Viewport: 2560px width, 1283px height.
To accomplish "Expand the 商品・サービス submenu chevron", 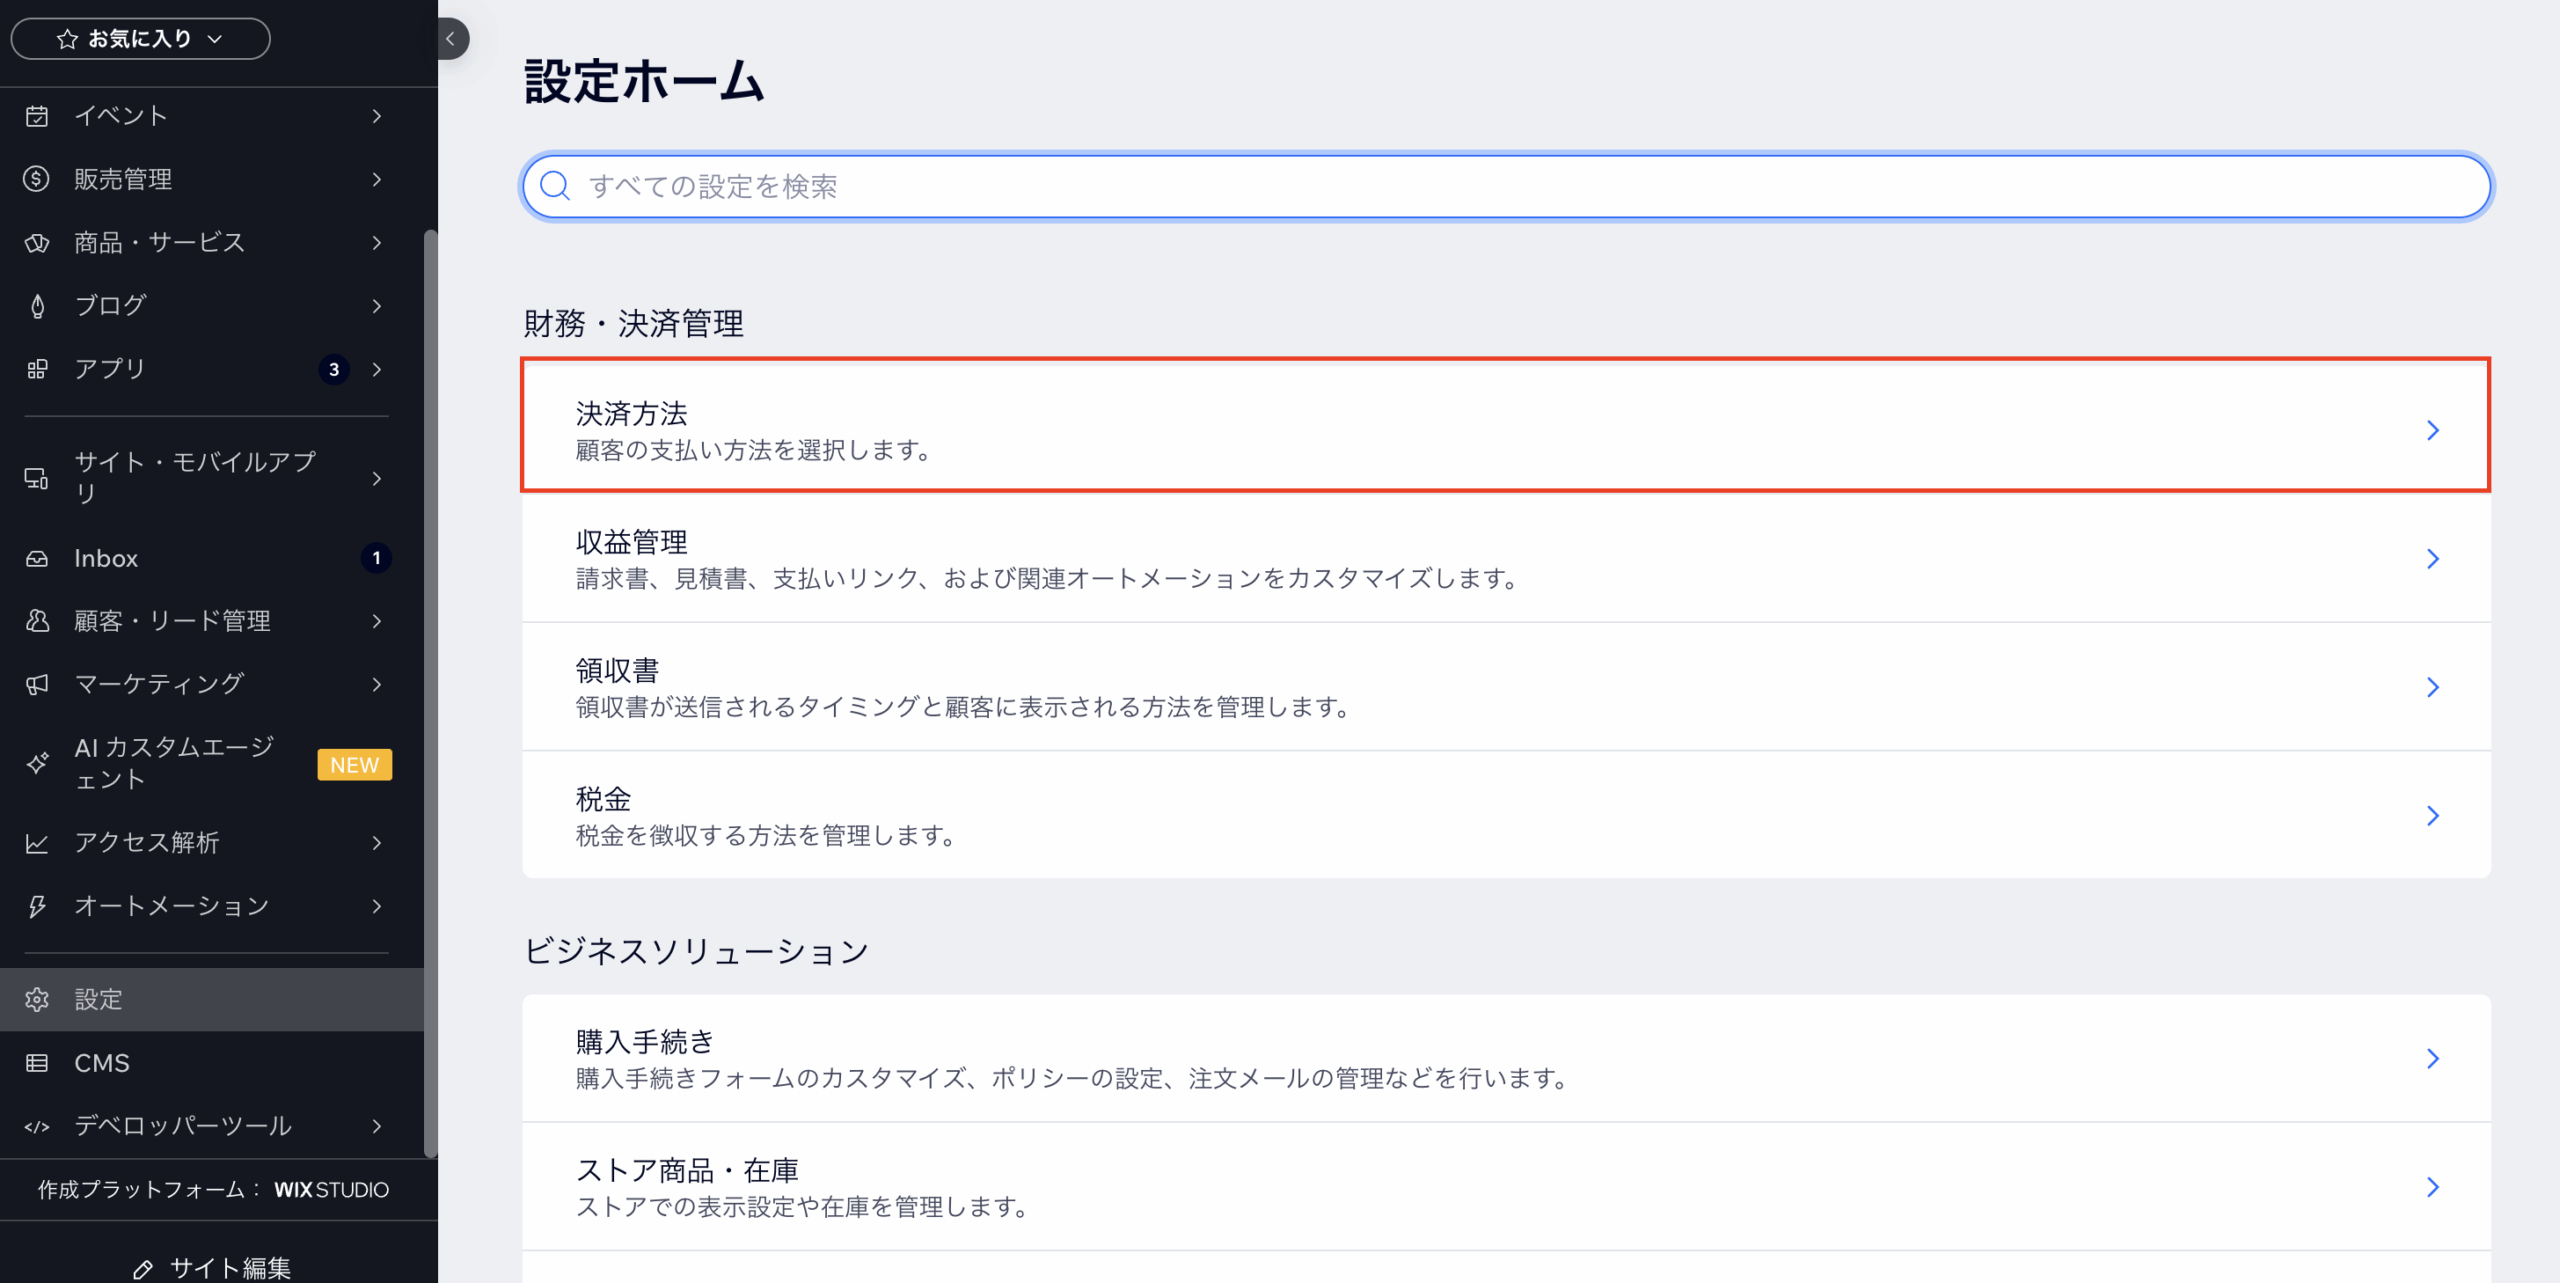I will pos(377,243).
